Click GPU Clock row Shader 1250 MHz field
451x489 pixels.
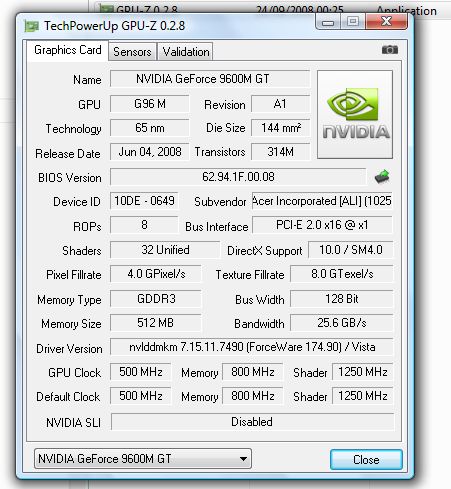click(x=363, y=372)
